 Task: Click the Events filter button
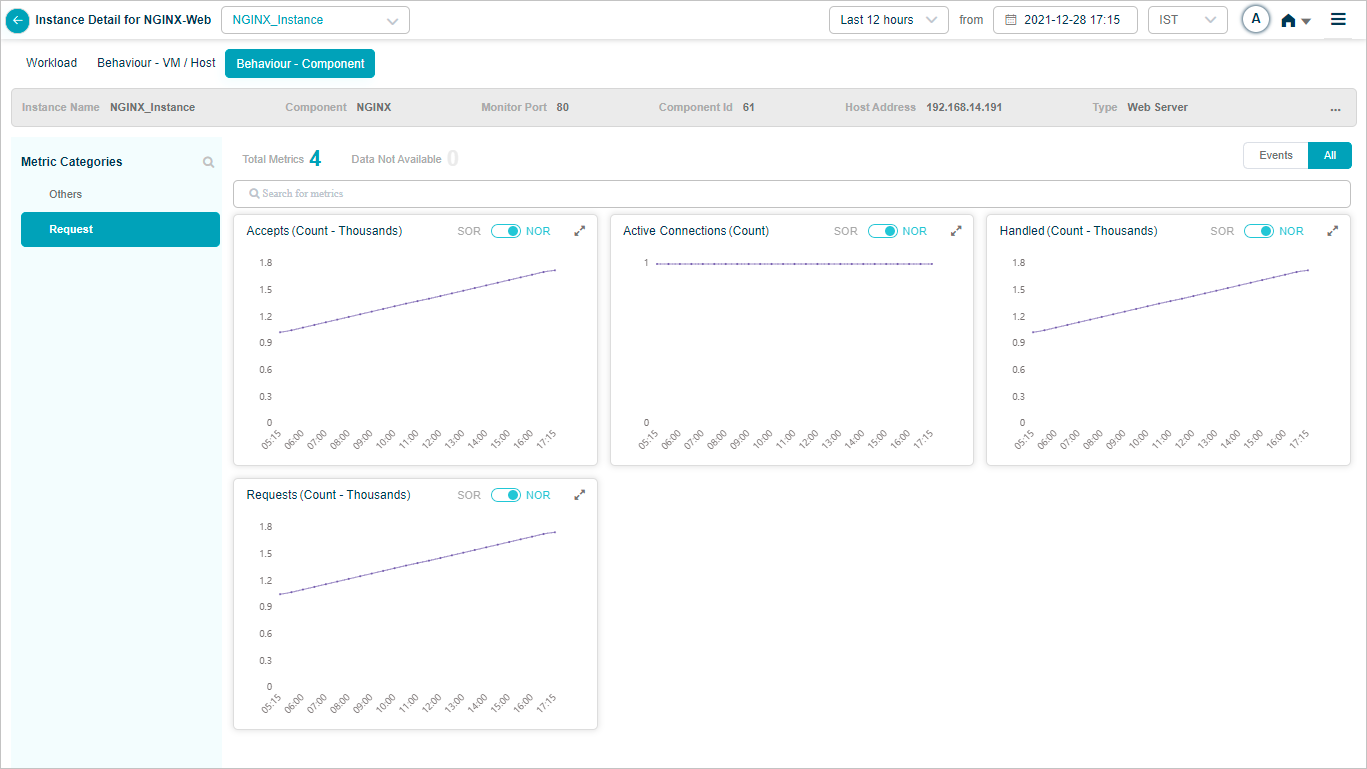point(1275,155)
